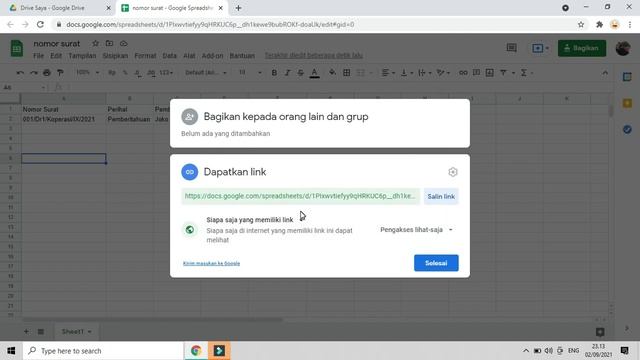Click the green Bagikan share button
This screenshot has width=640, height=360.
pos(582,48)
